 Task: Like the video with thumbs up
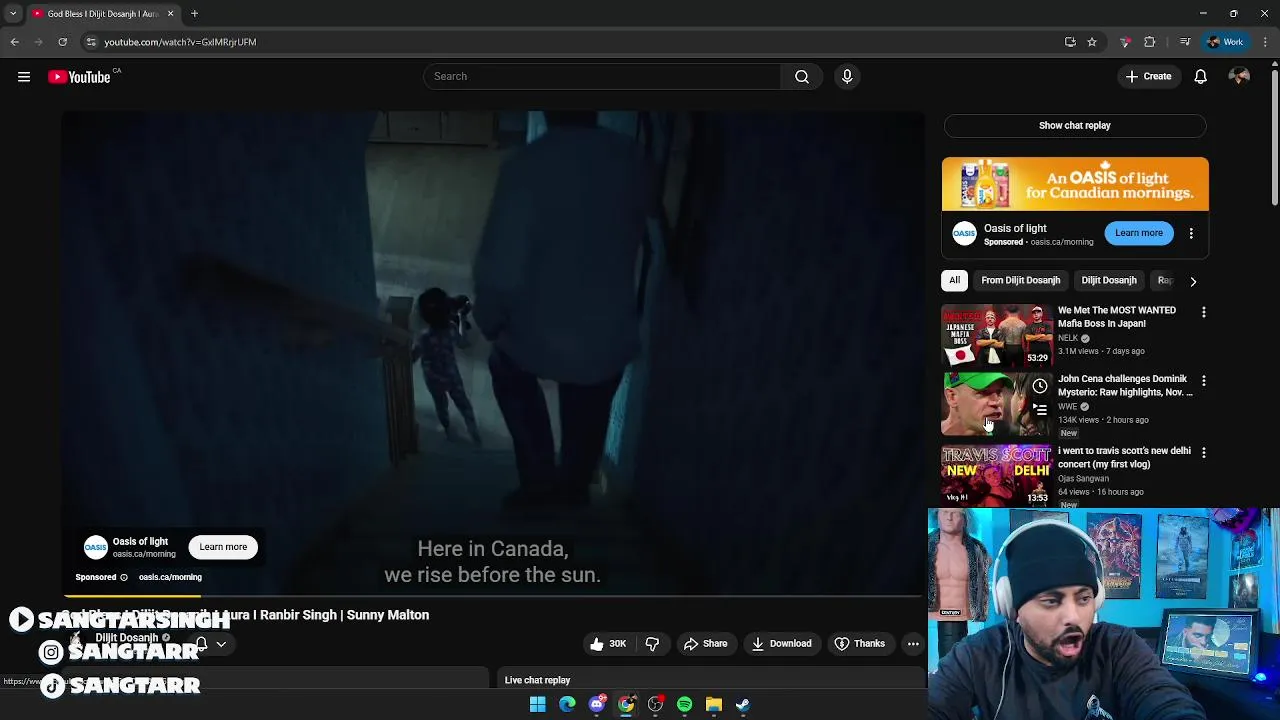coord(608,644)
